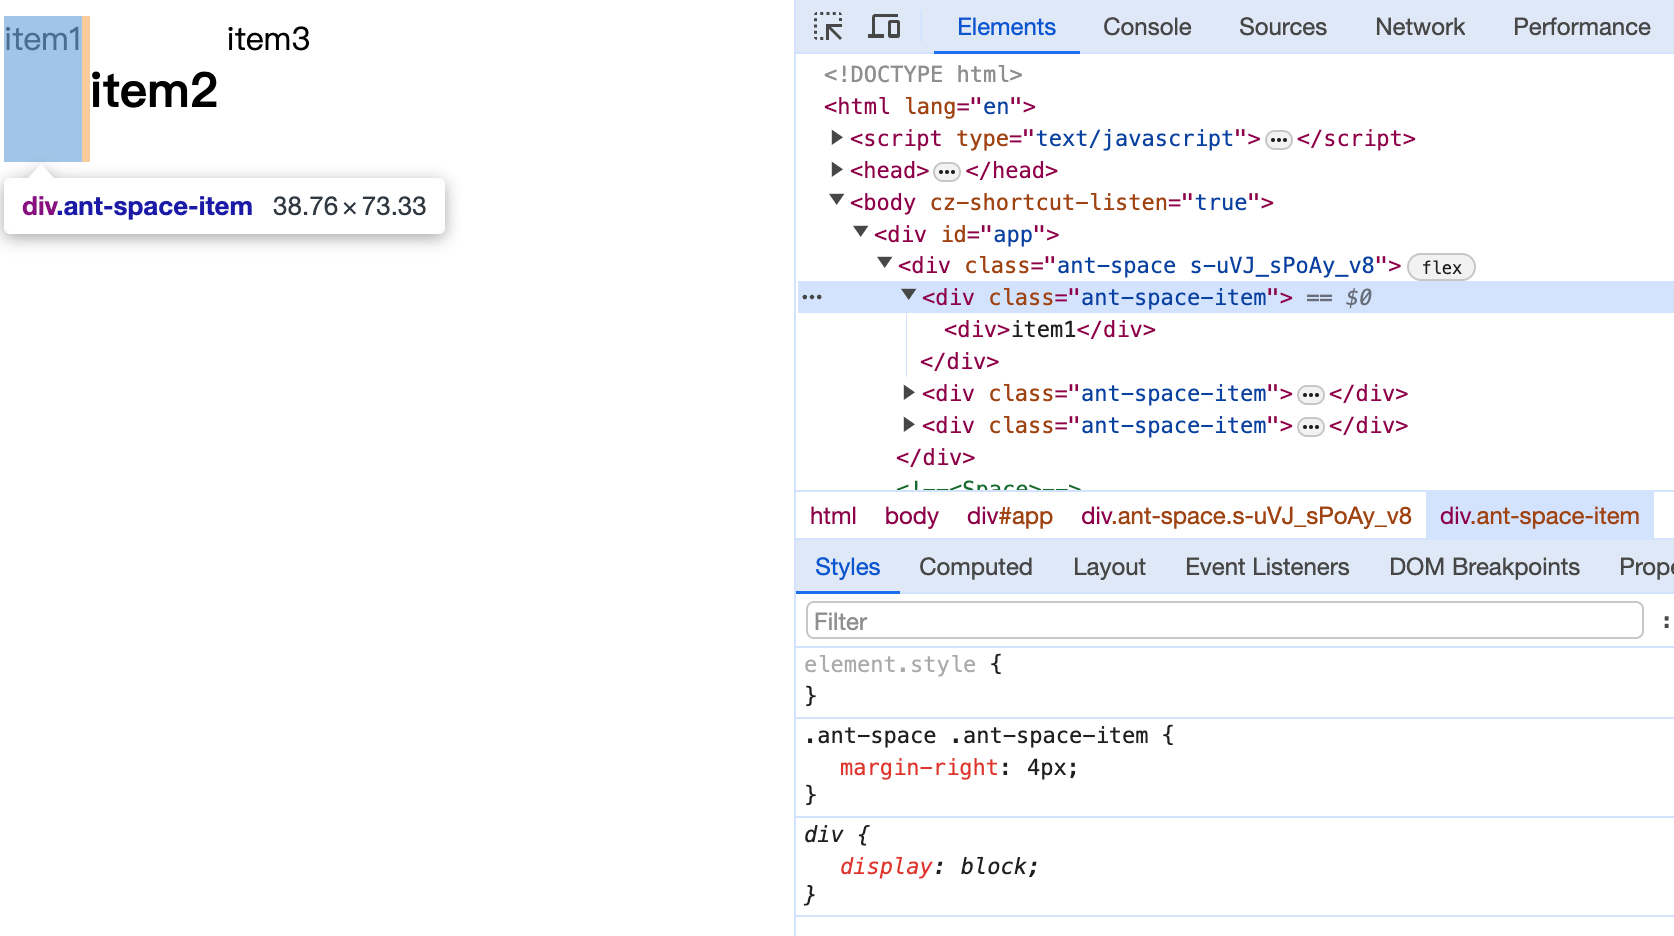The width and height of the screenshot is (1674, 936).
Task: Click the styles Filter input field
Action: tap(1224, 621)
